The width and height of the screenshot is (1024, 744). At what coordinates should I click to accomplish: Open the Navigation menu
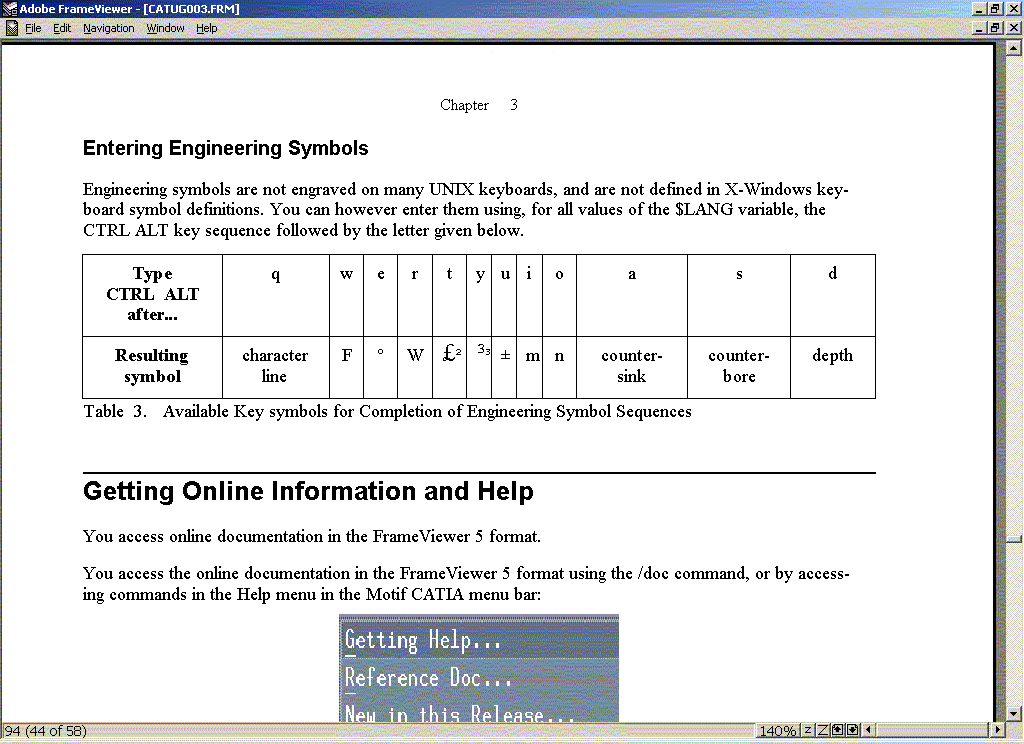coord(108,28)
